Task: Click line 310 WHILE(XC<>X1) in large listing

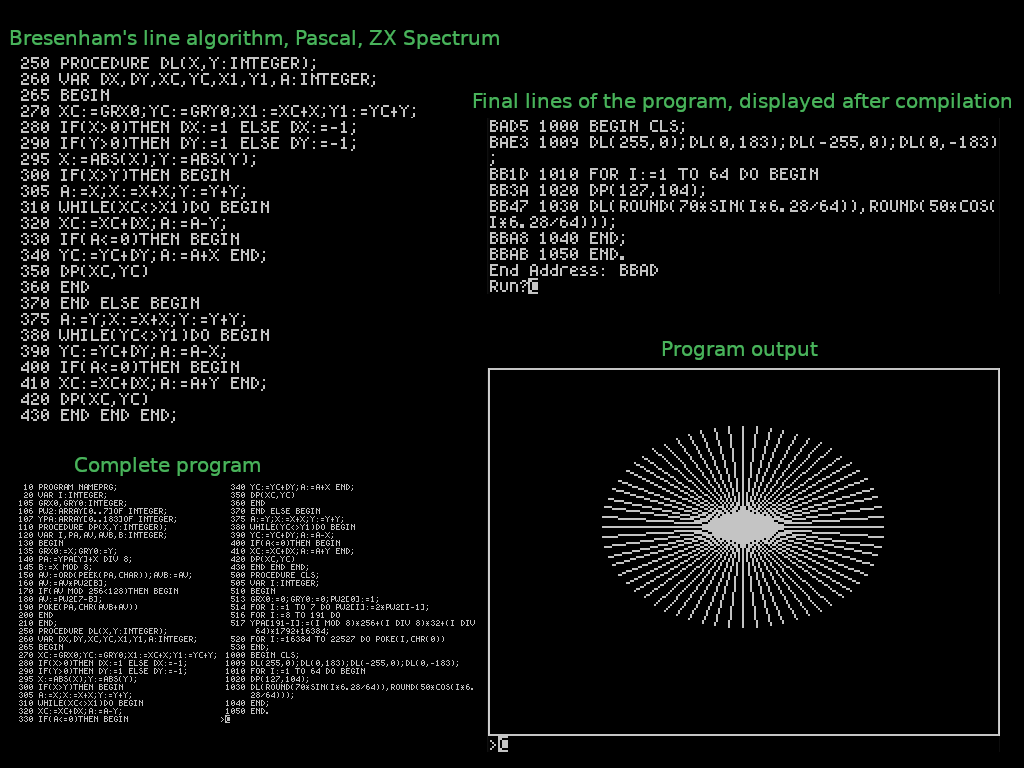Action: click(144, 207)
